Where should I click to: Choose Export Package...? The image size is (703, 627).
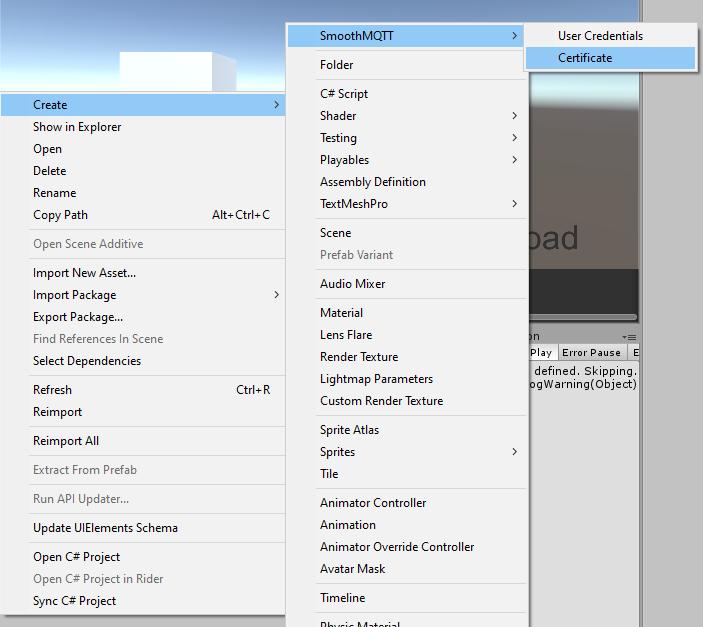143,317
